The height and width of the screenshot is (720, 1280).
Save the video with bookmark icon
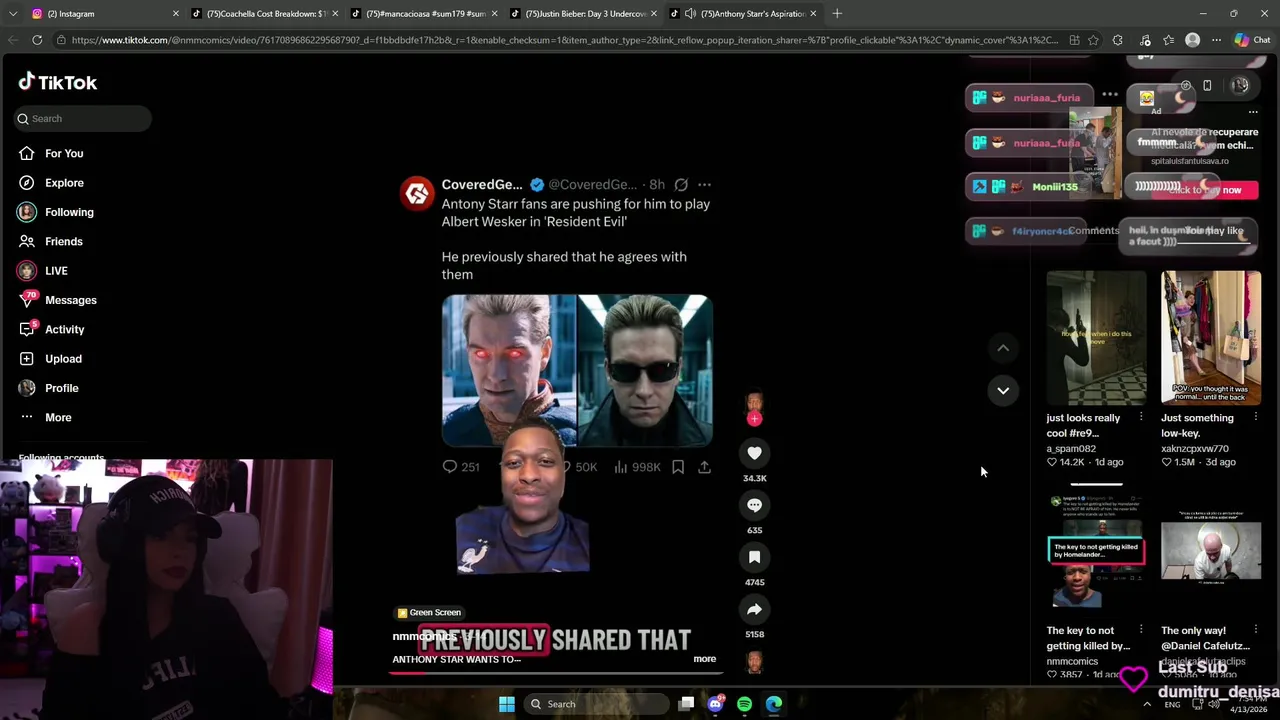754,557
